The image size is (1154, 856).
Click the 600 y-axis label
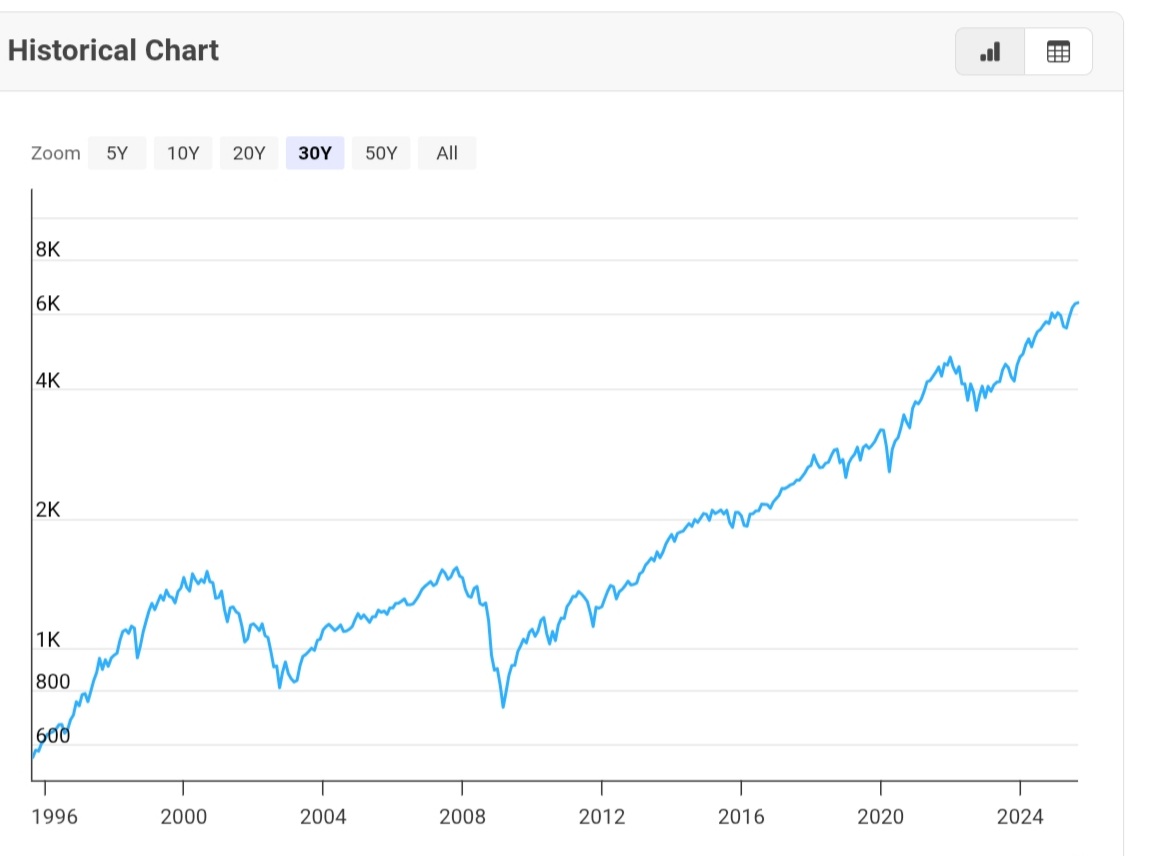coord(53,736)
